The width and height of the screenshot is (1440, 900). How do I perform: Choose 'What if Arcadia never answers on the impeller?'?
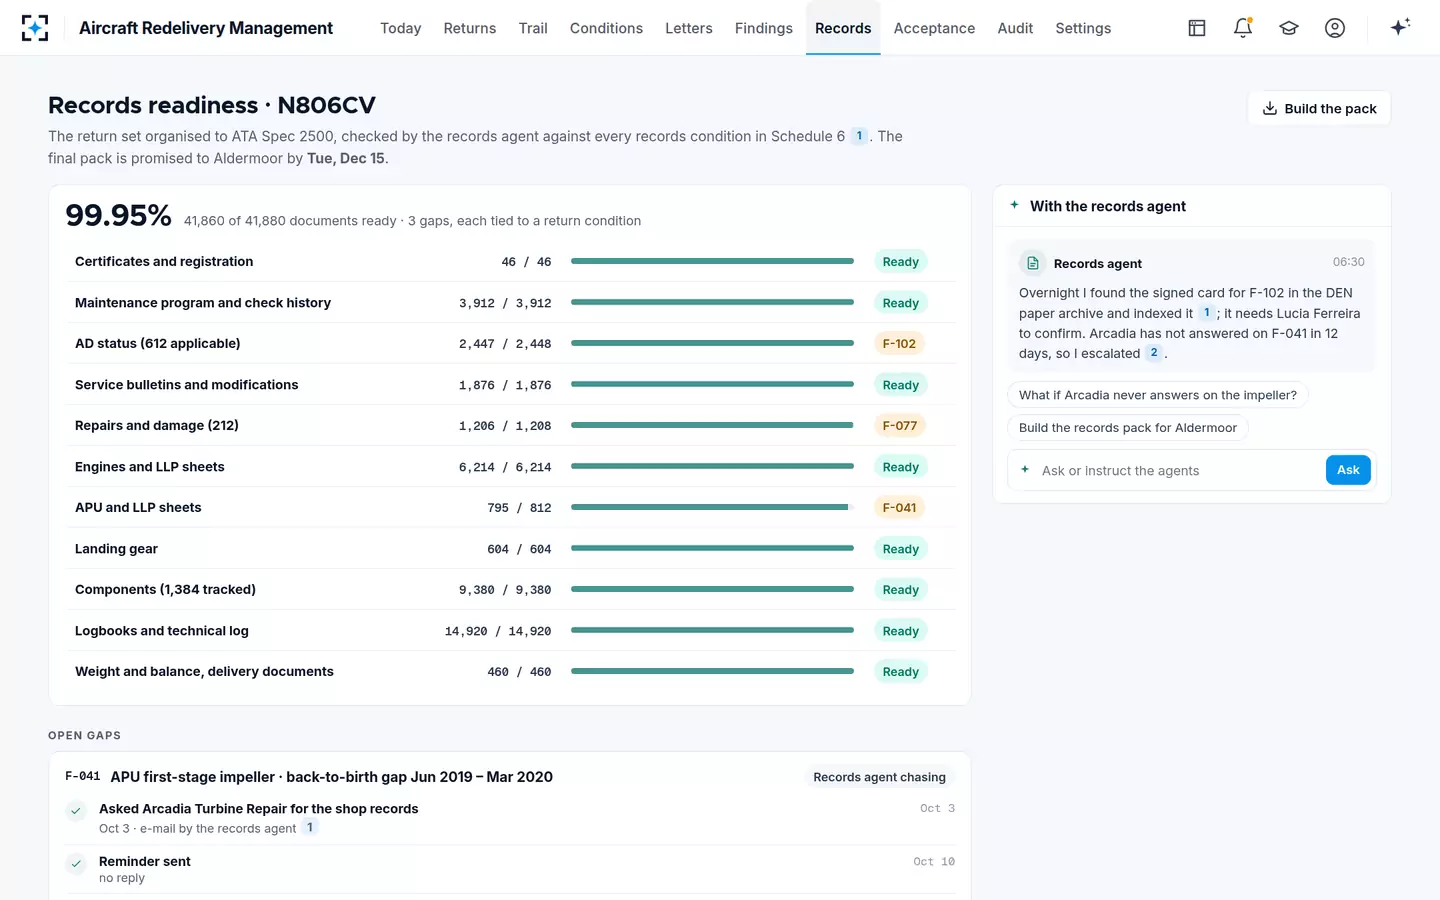[1158, 395]
